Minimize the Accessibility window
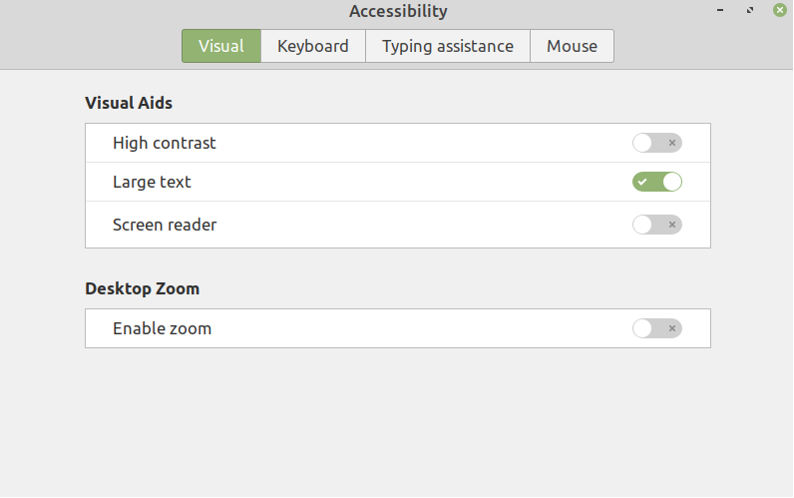 tap(720, 11)
